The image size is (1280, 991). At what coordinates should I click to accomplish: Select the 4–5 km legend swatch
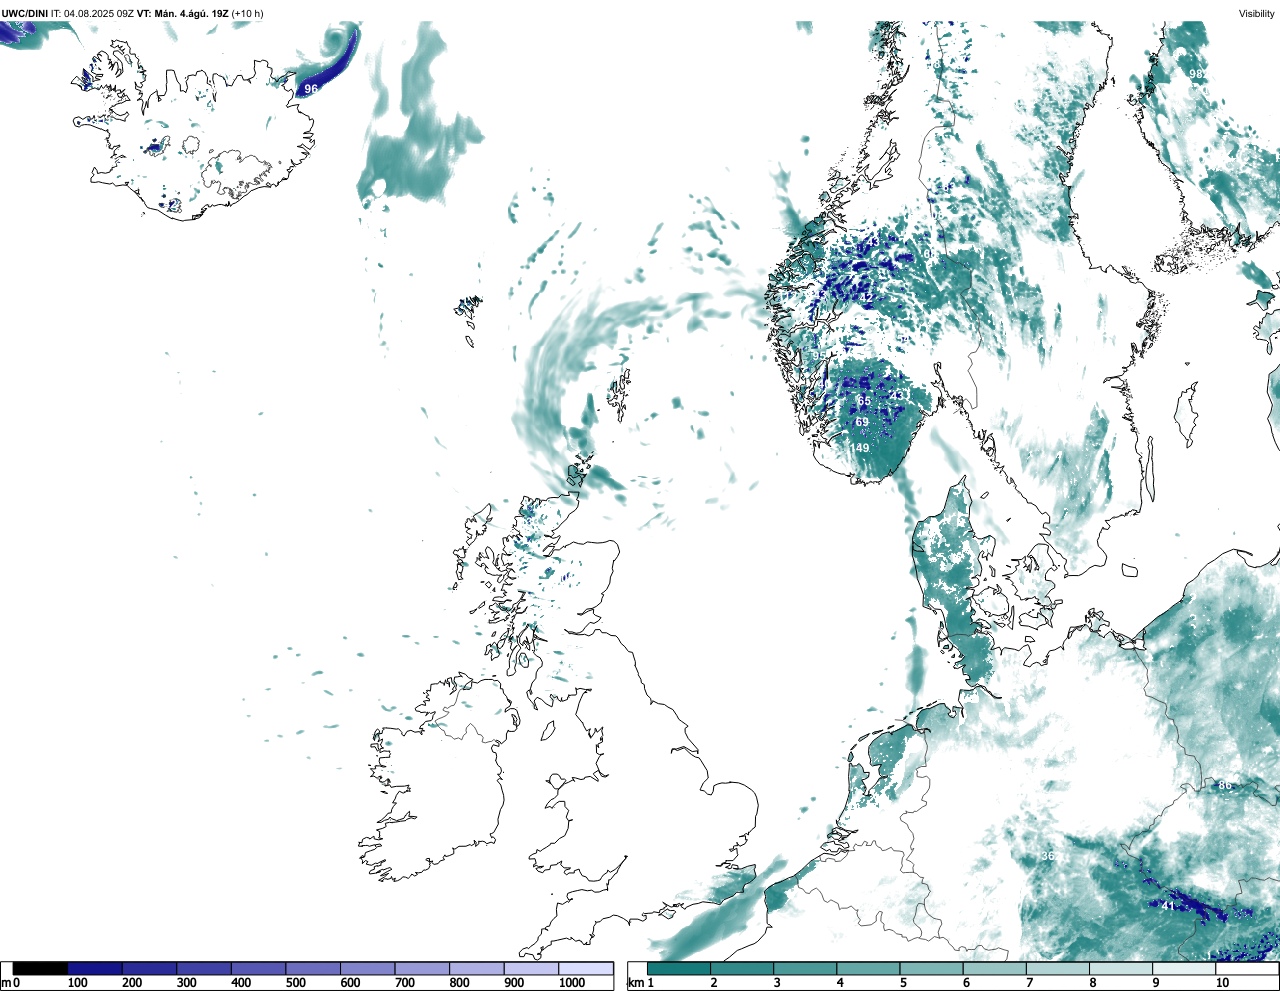point(868,969)
